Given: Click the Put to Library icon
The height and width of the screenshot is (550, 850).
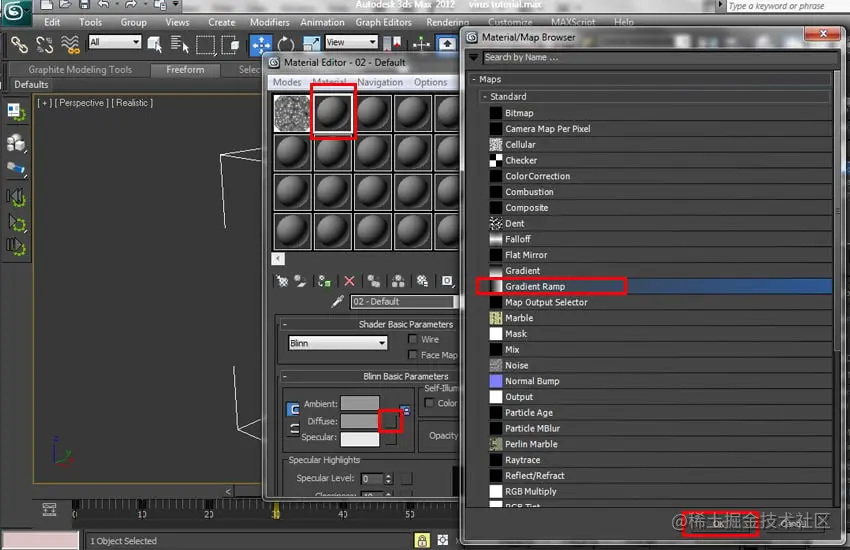Looking at the screenshot, I should [x=422, y=281].
